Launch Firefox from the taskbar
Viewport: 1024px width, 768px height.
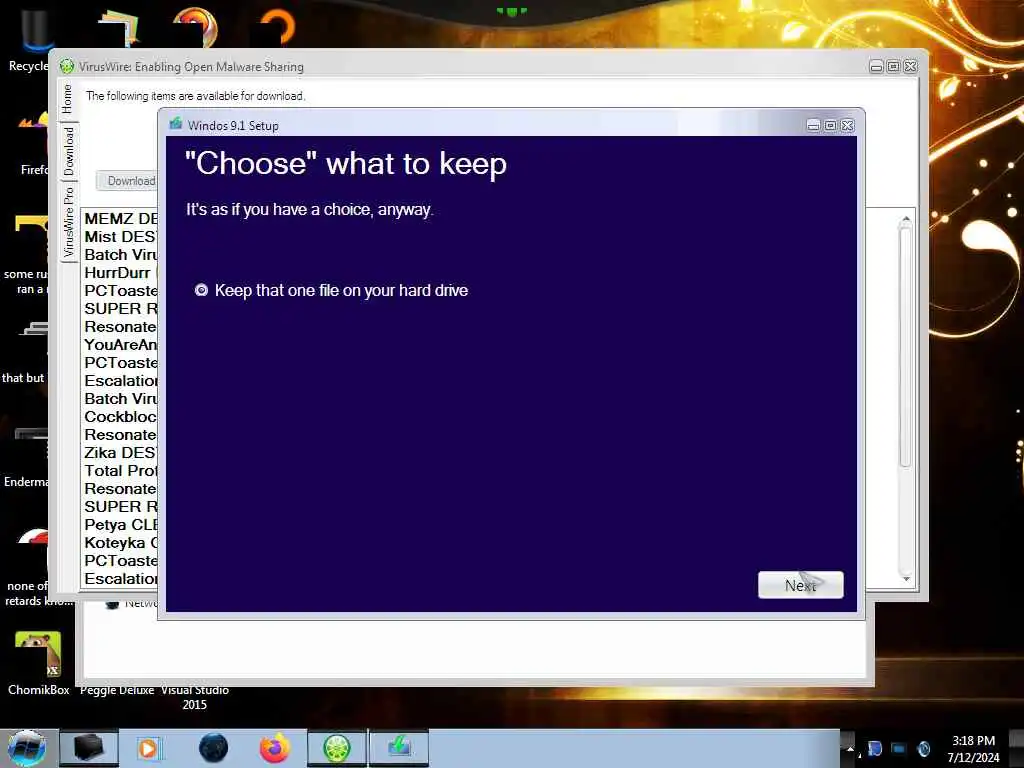coord(274,748)
